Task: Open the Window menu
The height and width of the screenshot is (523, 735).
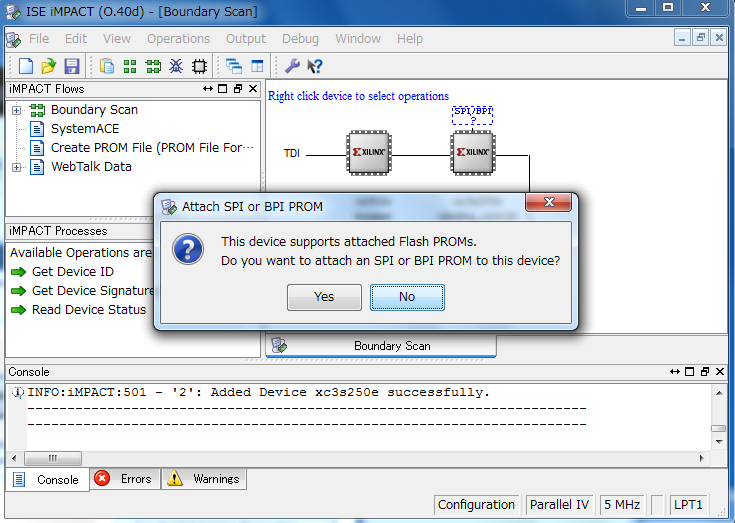Action: pos(358,38)
